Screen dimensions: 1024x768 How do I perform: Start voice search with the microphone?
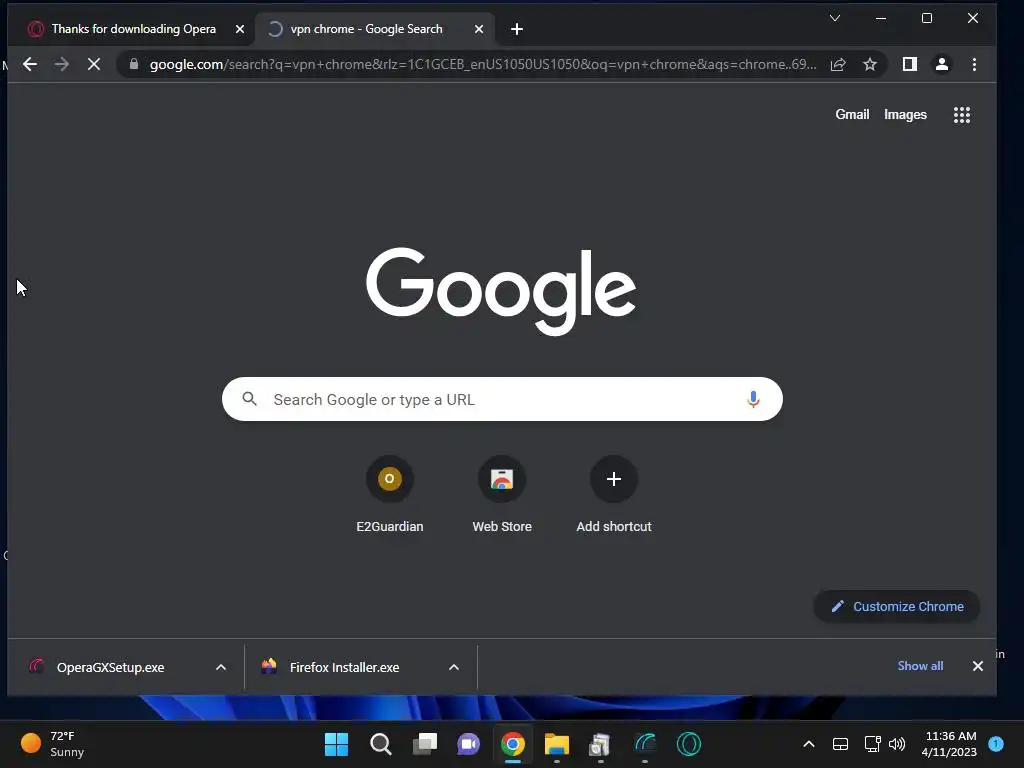pyautogui.click(x=753, y=399)
